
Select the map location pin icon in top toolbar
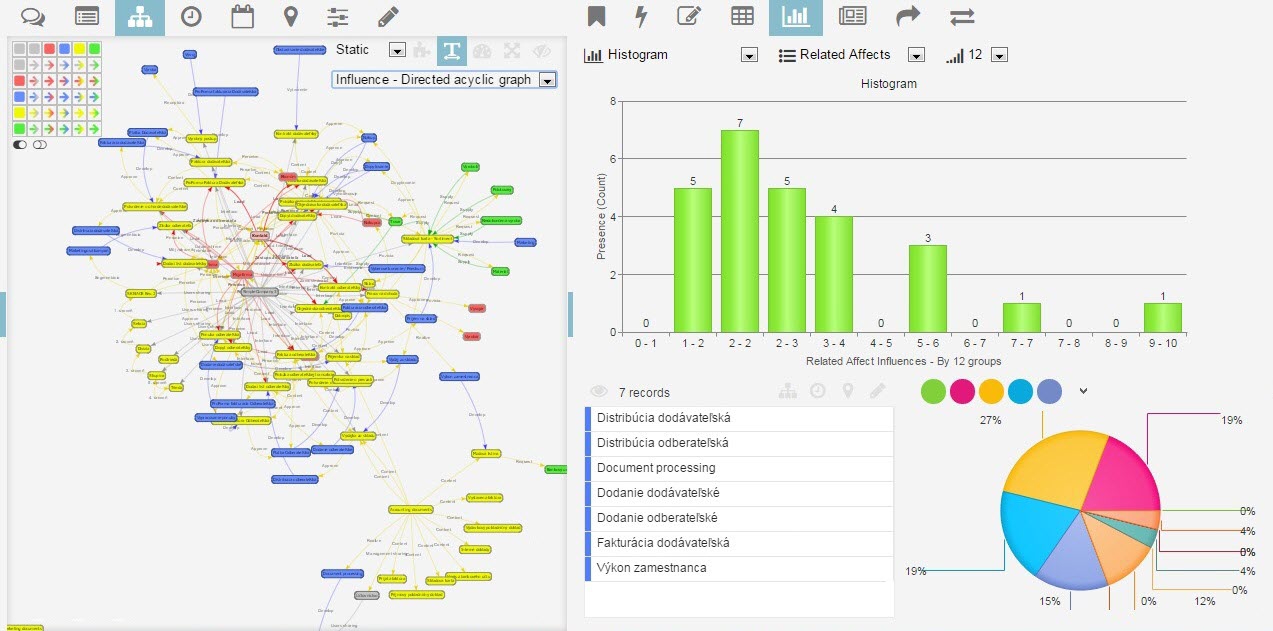[291, 17]
